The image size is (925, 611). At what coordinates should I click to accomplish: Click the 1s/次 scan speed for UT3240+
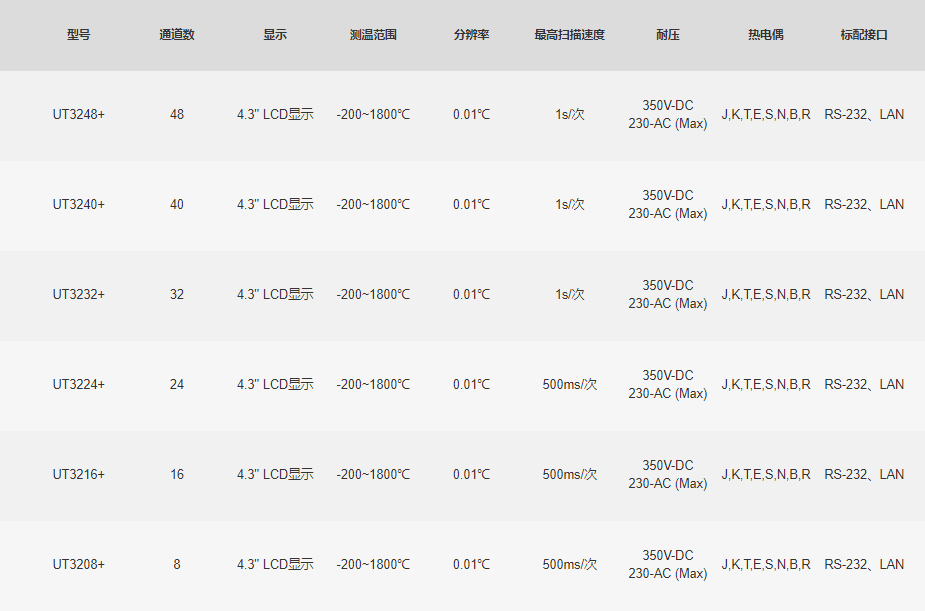tap(569, 205)
